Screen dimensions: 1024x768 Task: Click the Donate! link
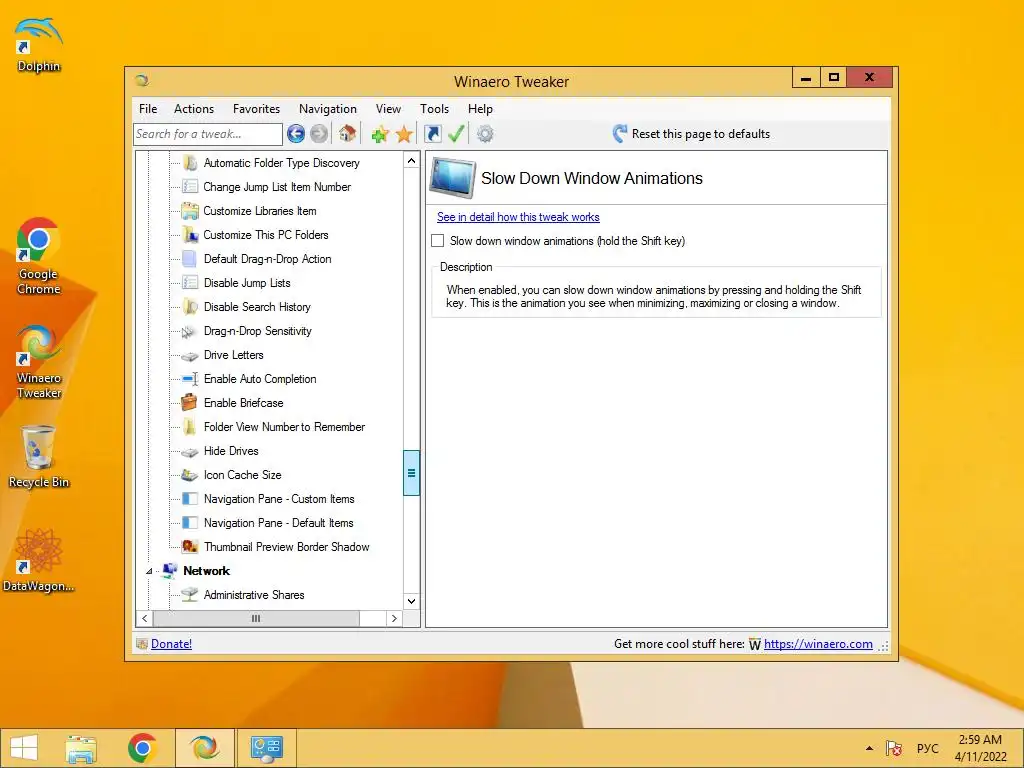point(171,644)
